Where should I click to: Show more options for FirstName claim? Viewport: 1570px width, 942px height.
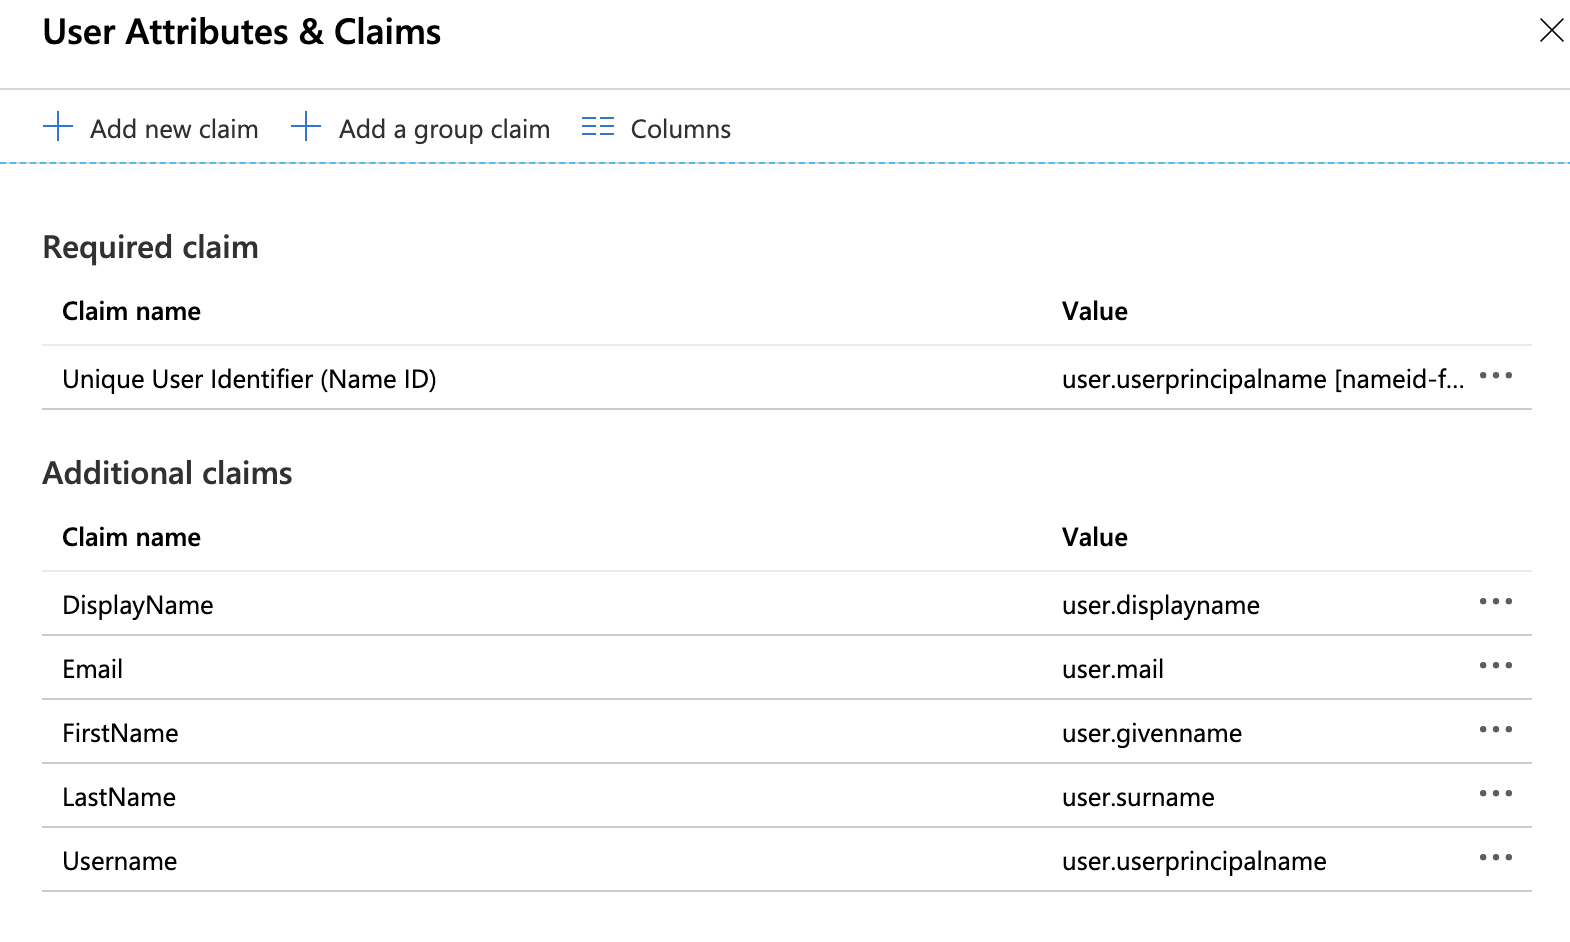[1495, 730]
